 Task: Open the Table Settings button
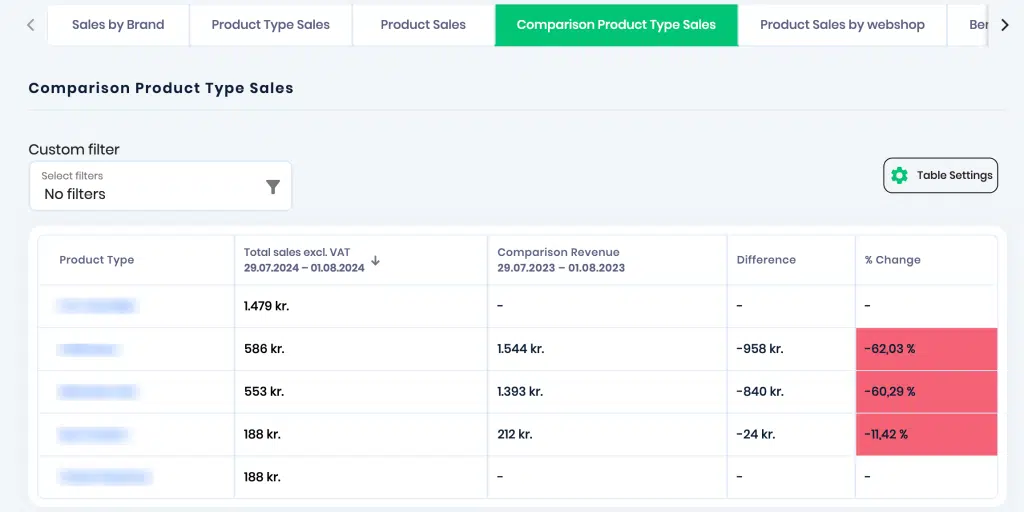[x=940, y=175]
